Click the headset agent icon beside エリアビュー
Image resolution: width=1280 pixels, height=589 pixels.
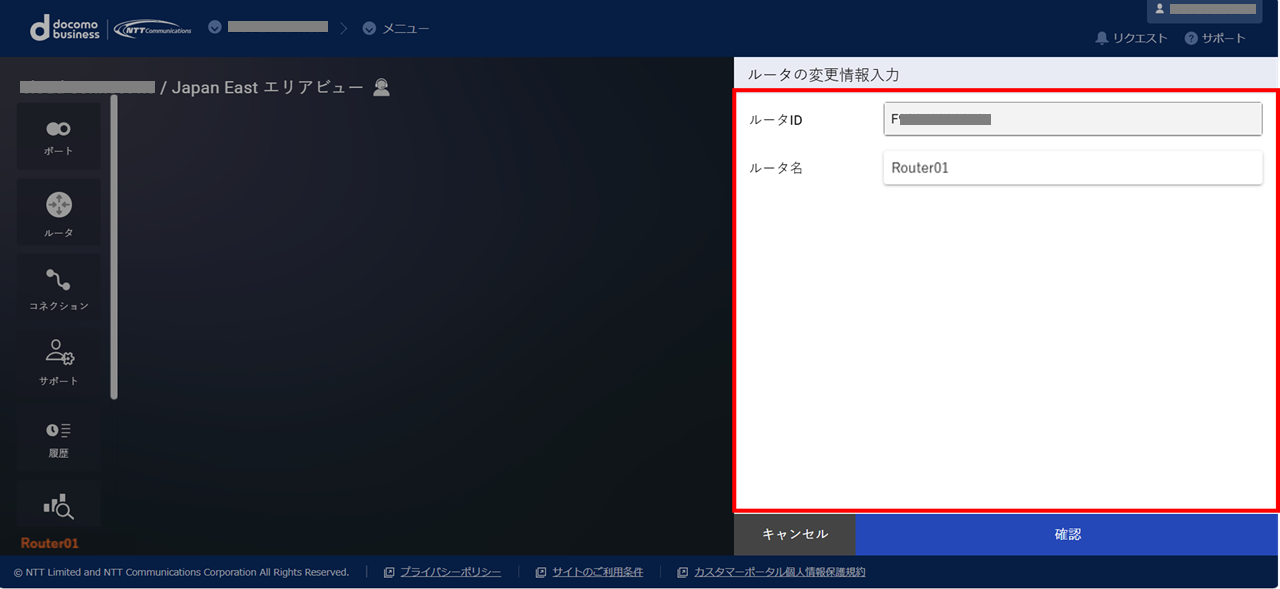point(381,88)
